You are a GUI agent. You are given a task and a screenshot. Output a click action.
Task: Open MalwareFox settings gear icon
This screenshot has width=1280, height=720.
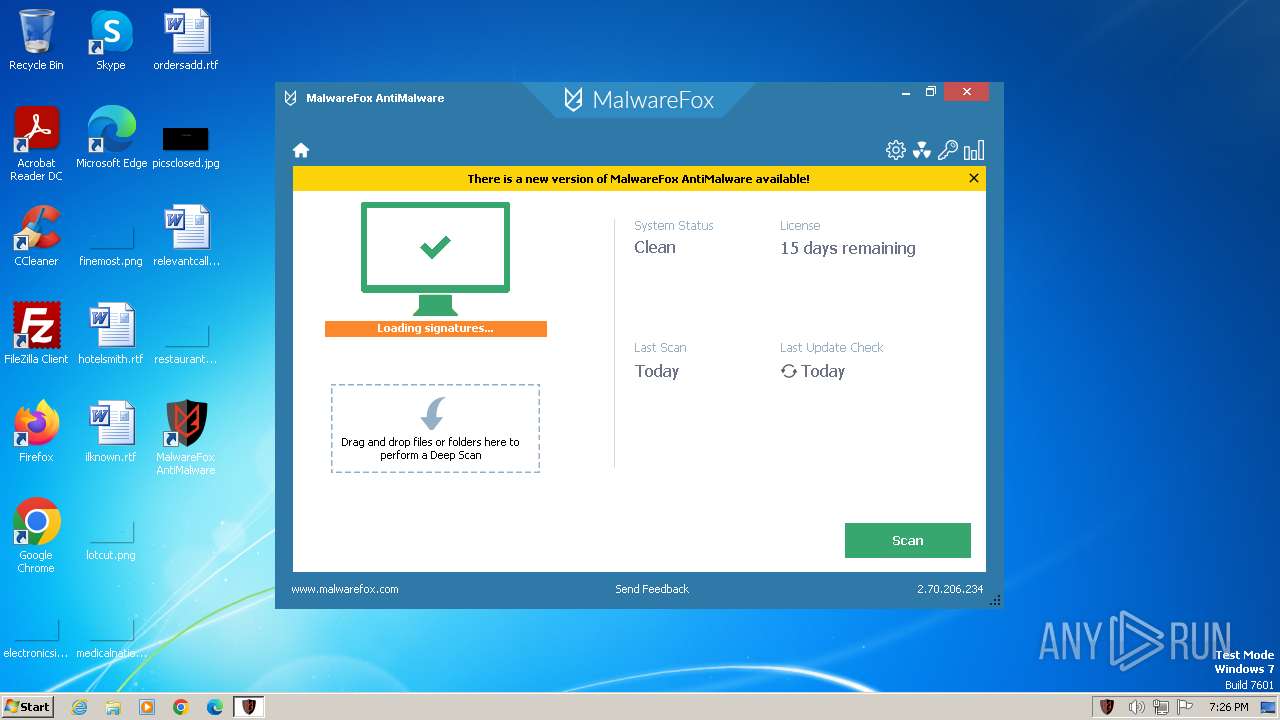(896, 150)
